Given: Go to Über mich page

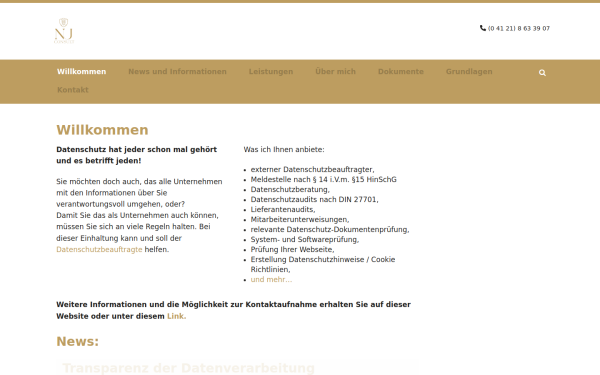Looking at the screenshot, I should pyautogui.click(x=336, y=72).
